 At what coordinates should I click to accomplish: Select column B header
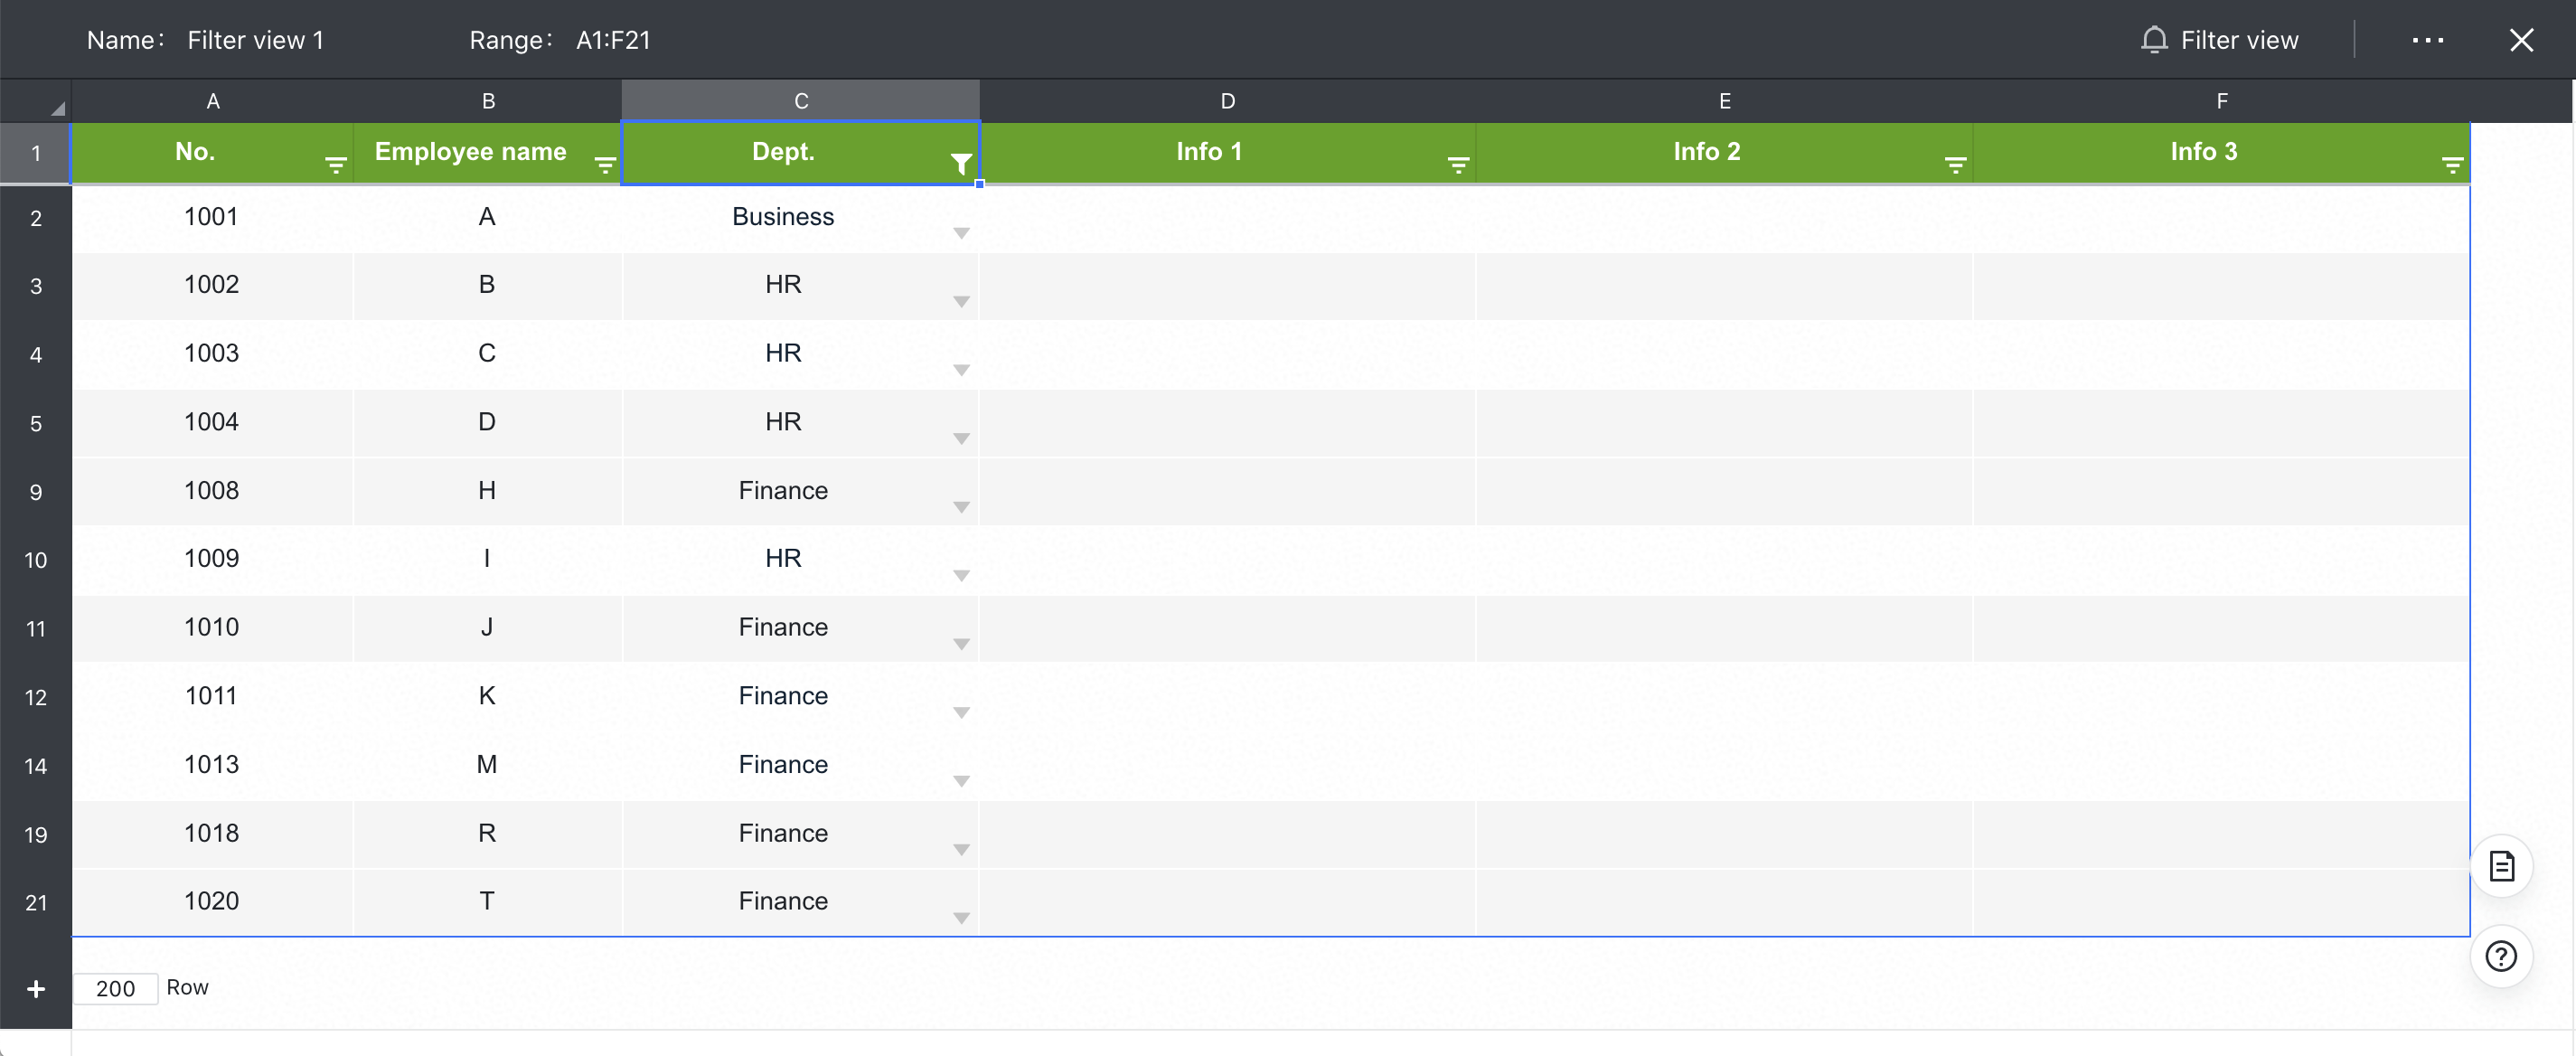tap(488, 101)
